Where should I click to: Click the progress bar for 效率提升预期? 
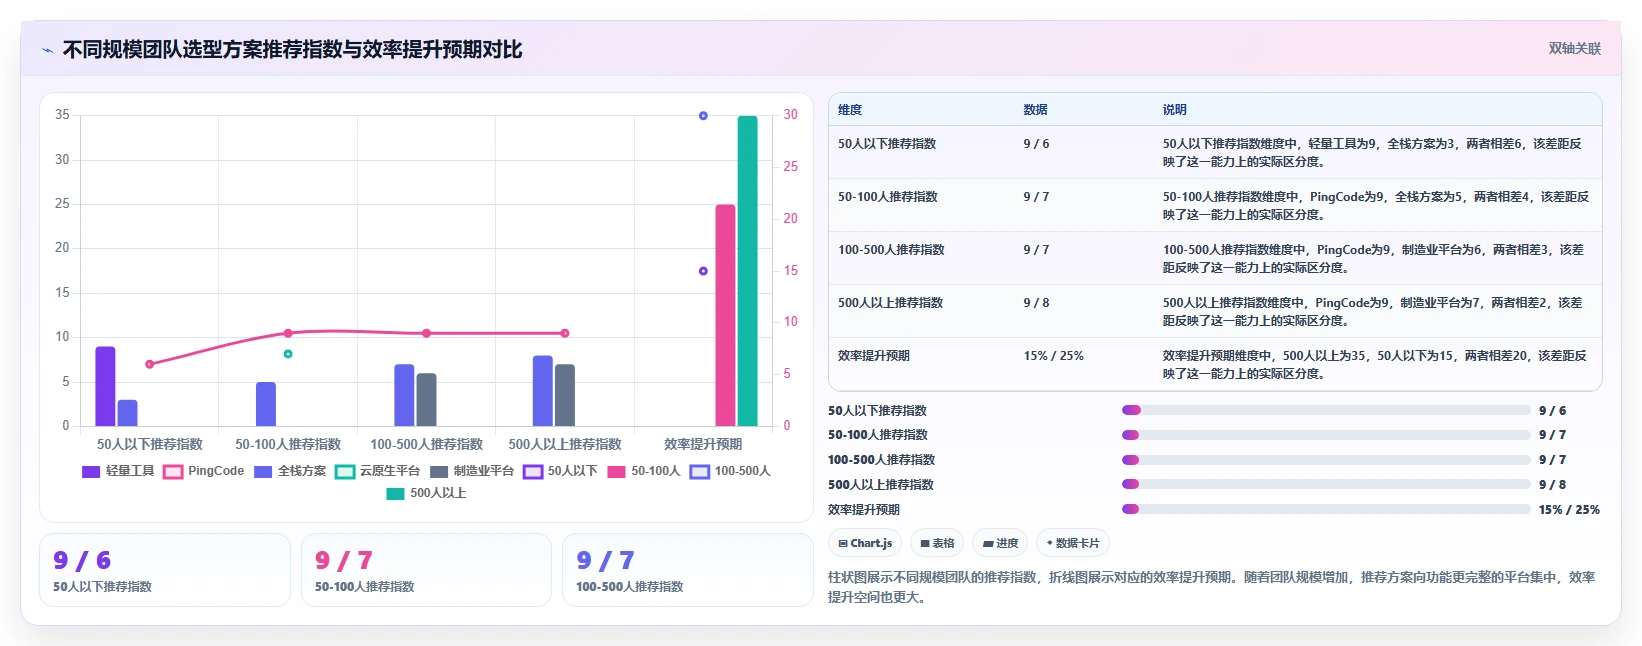tap(1326, 509)
